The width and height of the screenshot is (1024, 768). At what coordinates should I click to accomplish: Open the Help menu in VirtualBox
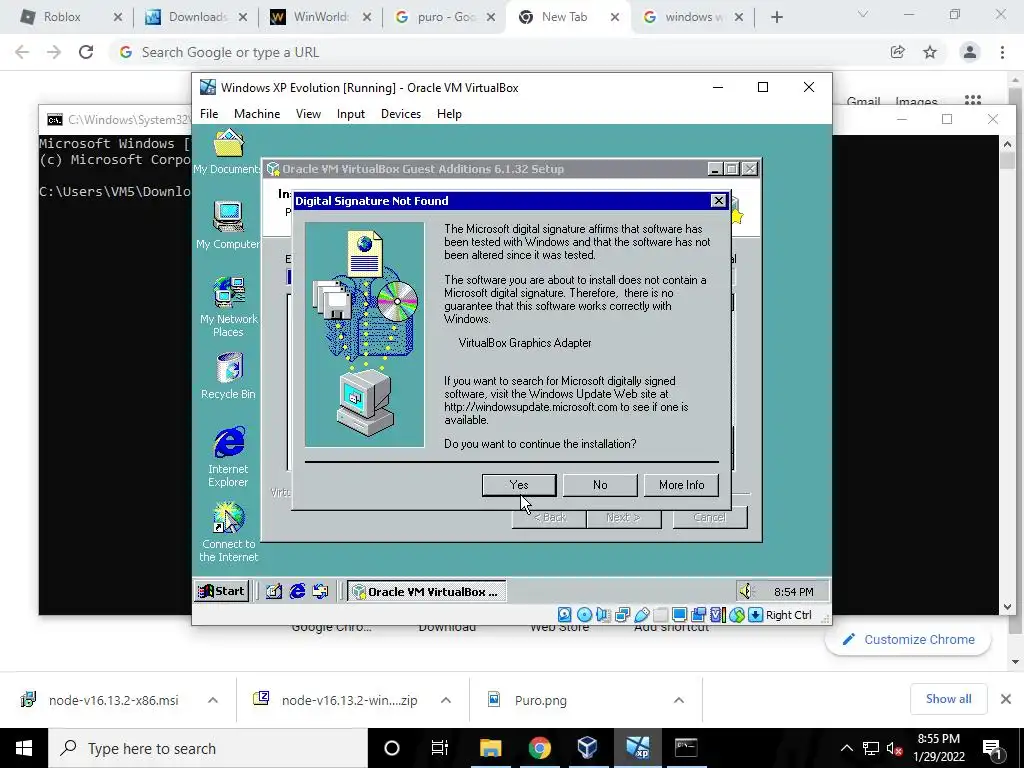[x=449, y=114]
